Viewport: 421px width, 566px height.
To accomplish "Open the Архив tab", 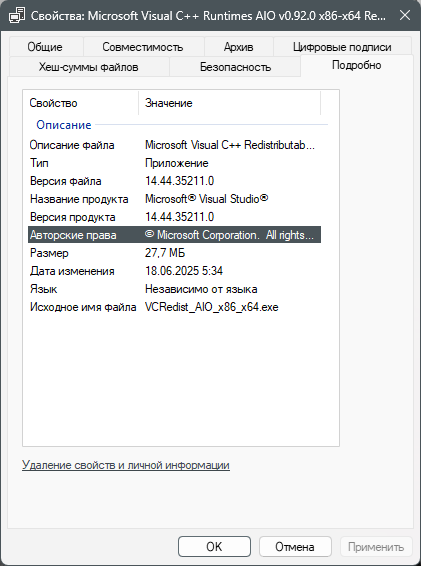I will pos(238,47).
